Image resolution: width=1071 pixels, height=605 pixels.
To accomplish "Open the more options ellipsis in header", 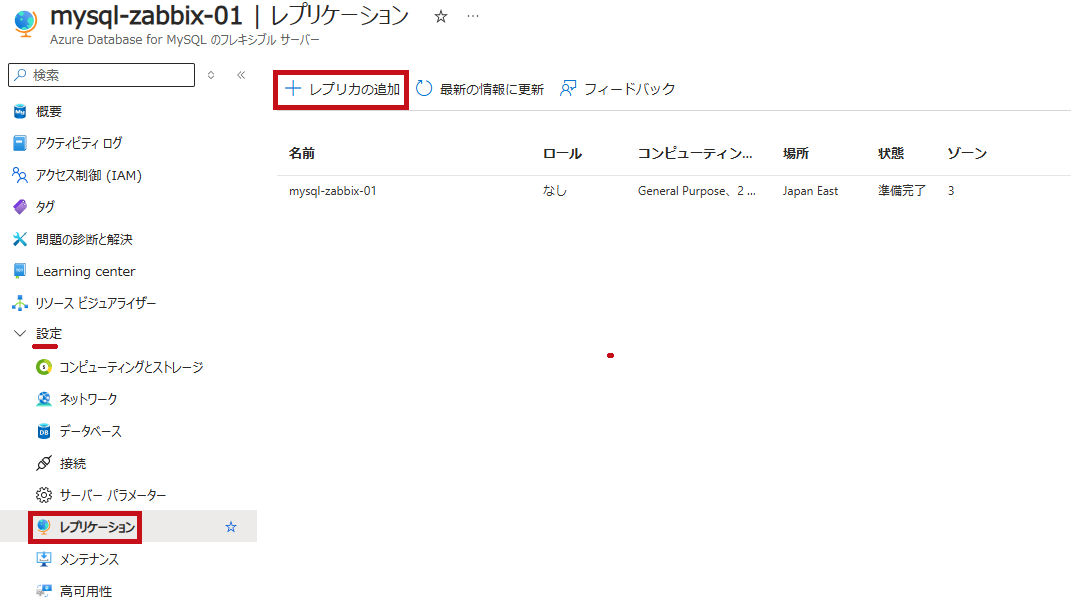I will pyautogui.click(x=473, y=16).
